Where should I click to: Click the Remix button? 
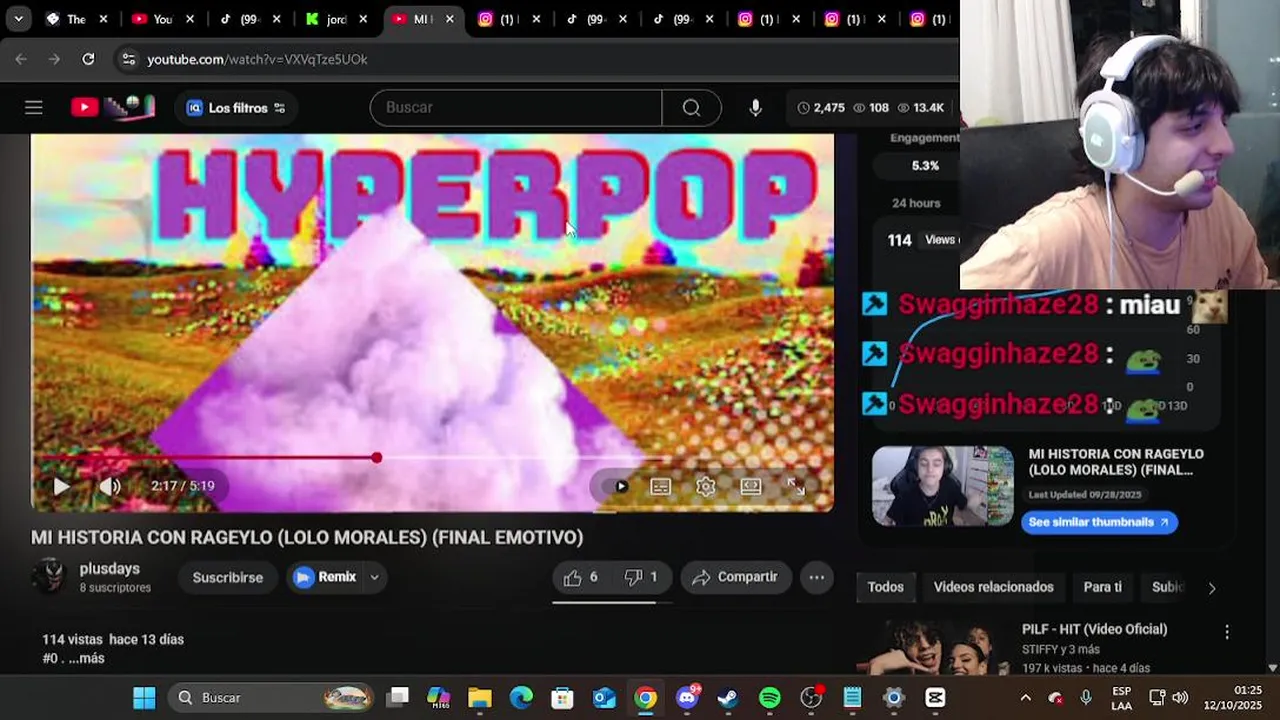tap(326, 577)
